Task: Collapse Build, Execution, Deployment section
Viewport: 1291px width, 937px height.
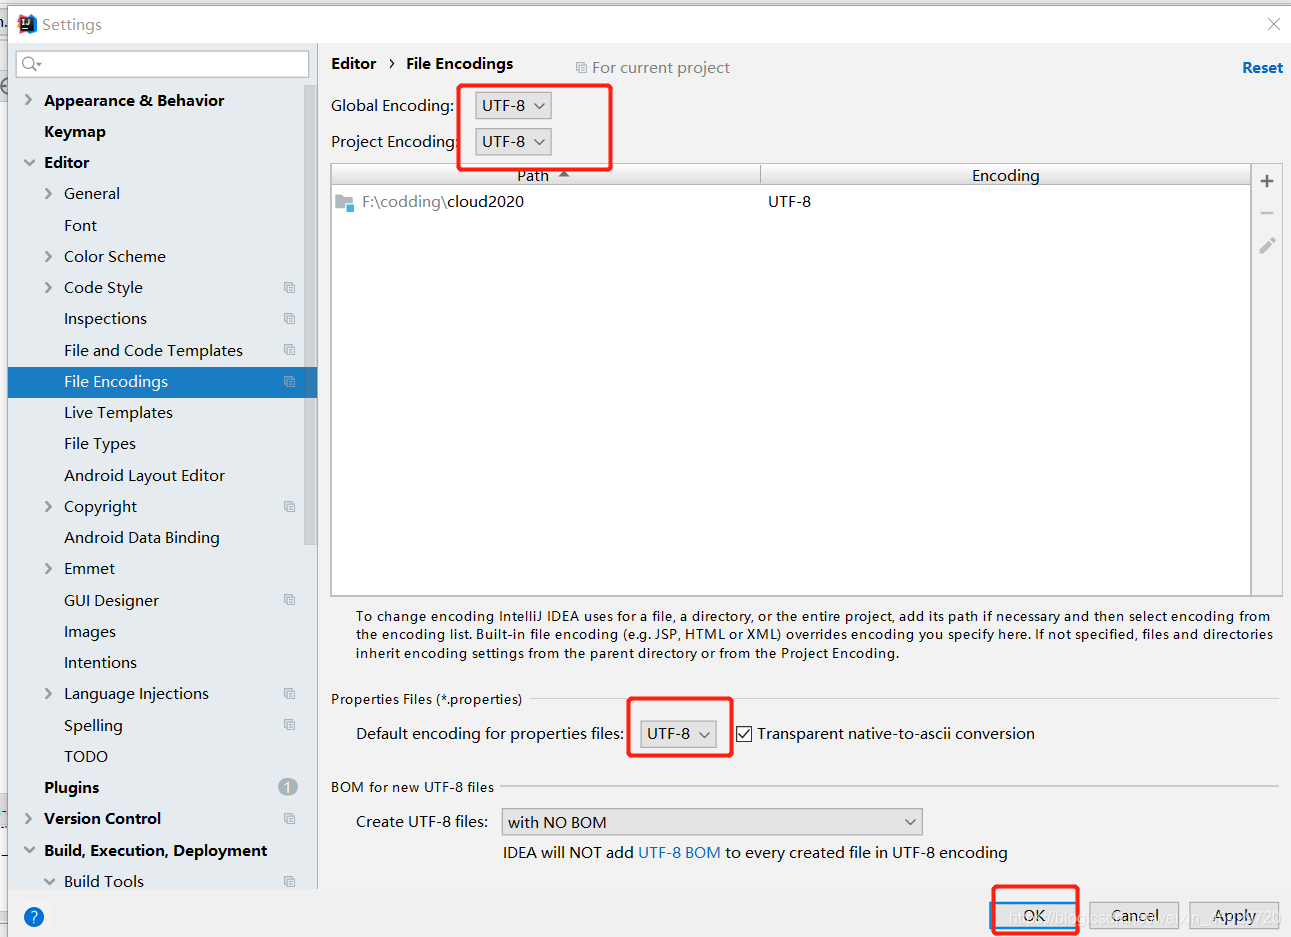Action: [x=29, y=850]
